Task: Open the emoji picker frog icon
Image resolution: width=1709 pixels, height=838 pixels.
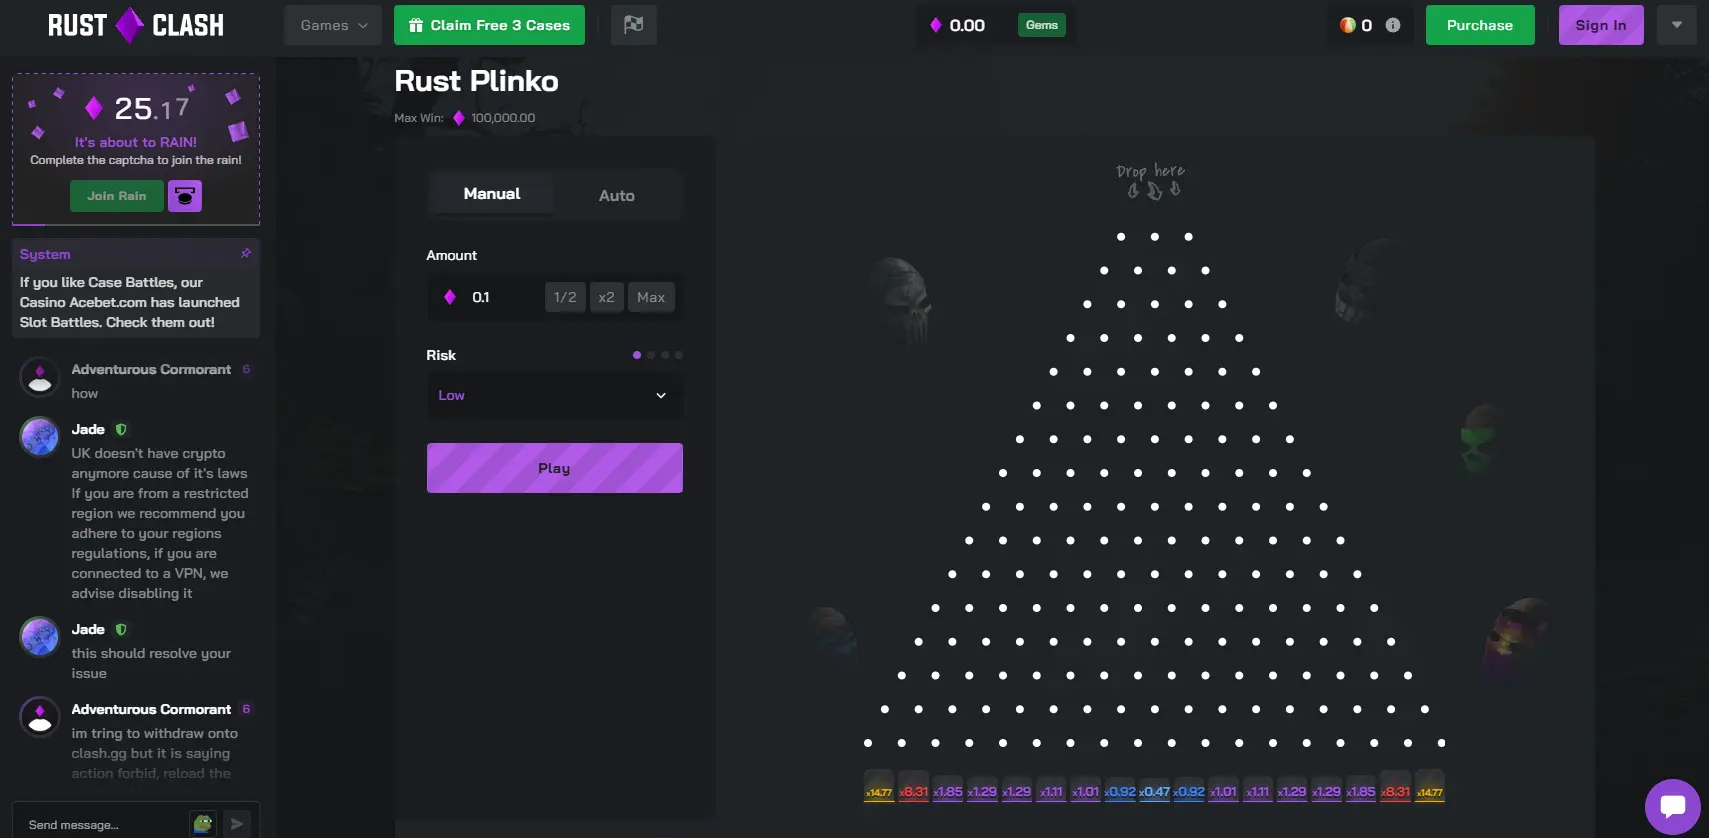Action: pyautogui.click(x=204, y=824)
